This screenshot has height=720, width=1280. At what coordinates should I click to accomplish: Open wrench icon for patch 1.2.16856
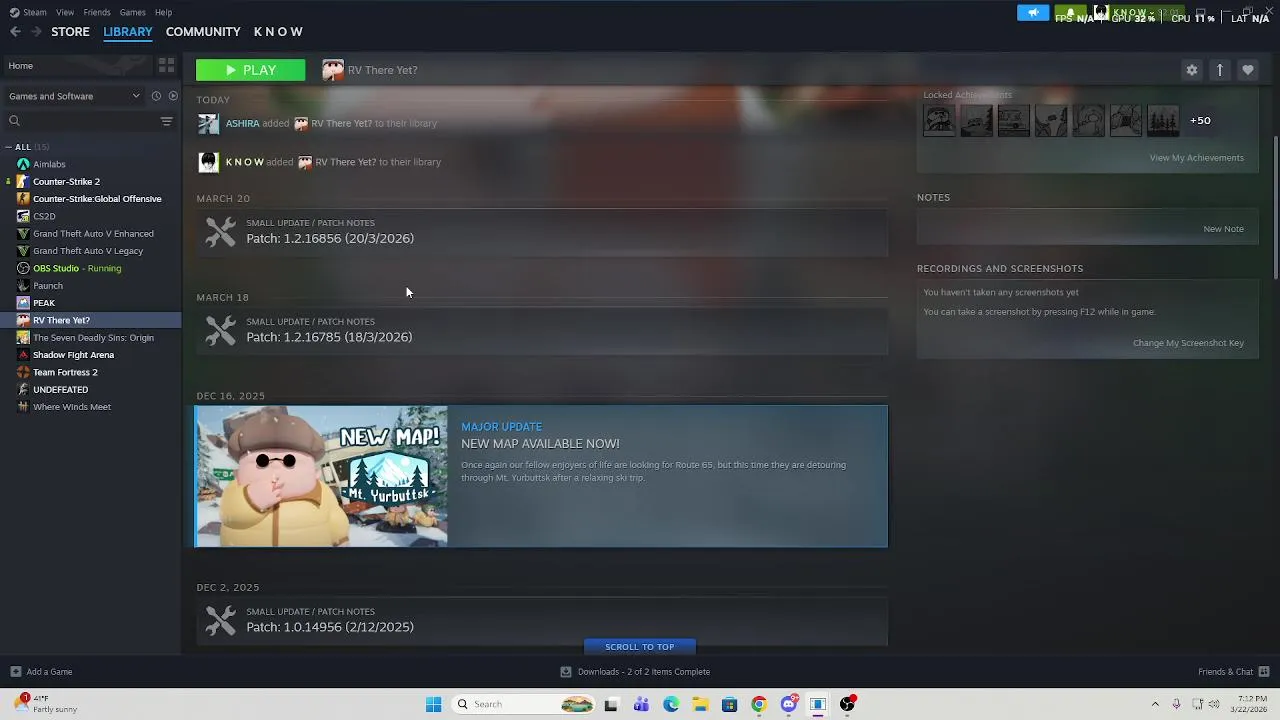tap(220, 231)
